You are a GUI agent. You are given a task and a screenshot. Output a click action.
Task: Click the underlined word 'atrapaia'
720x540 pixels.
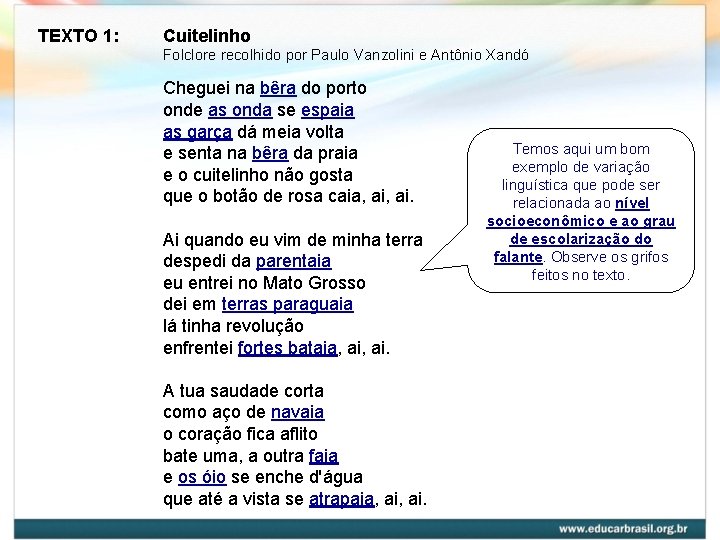point(342,499)
